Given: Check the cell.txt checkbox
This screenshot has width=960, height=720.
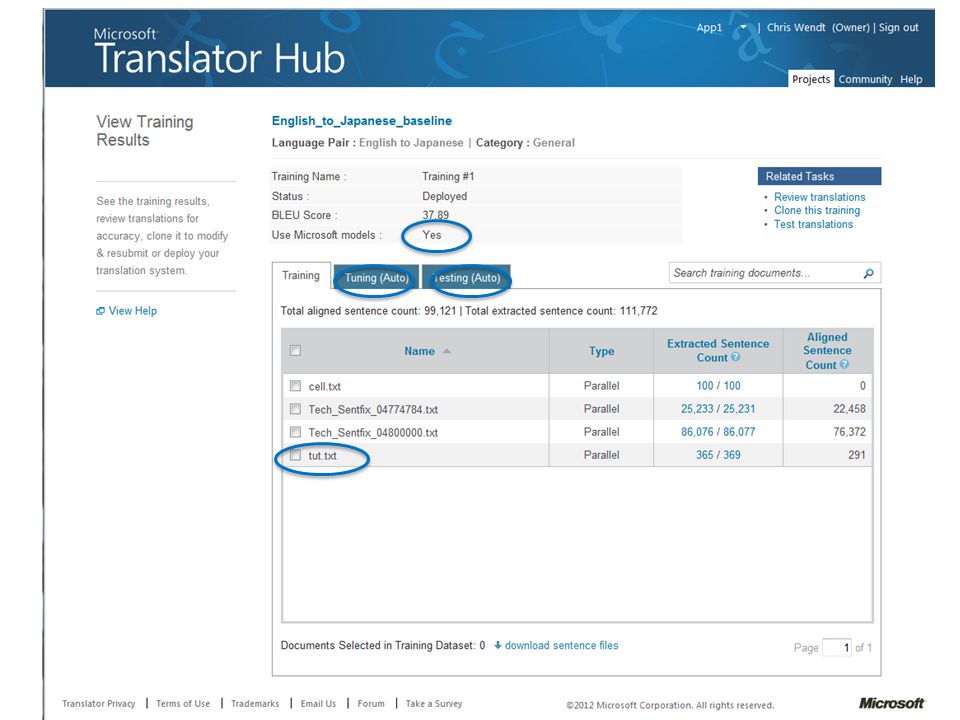Looking at the screenshot, I should (x=295, y=386).
